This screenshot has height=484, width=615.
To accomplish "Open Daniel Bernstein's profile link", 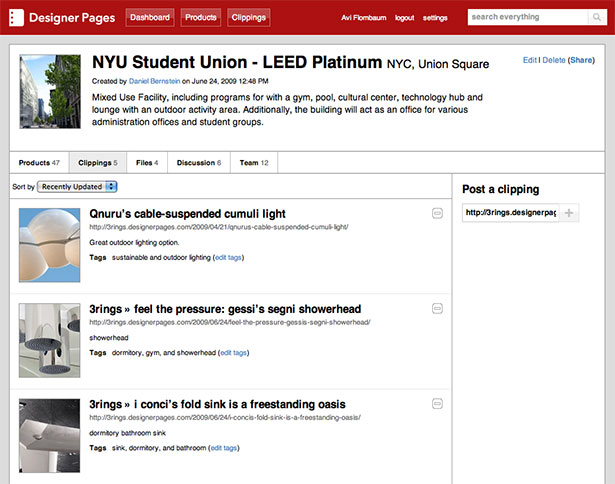I will click(155, 81).
